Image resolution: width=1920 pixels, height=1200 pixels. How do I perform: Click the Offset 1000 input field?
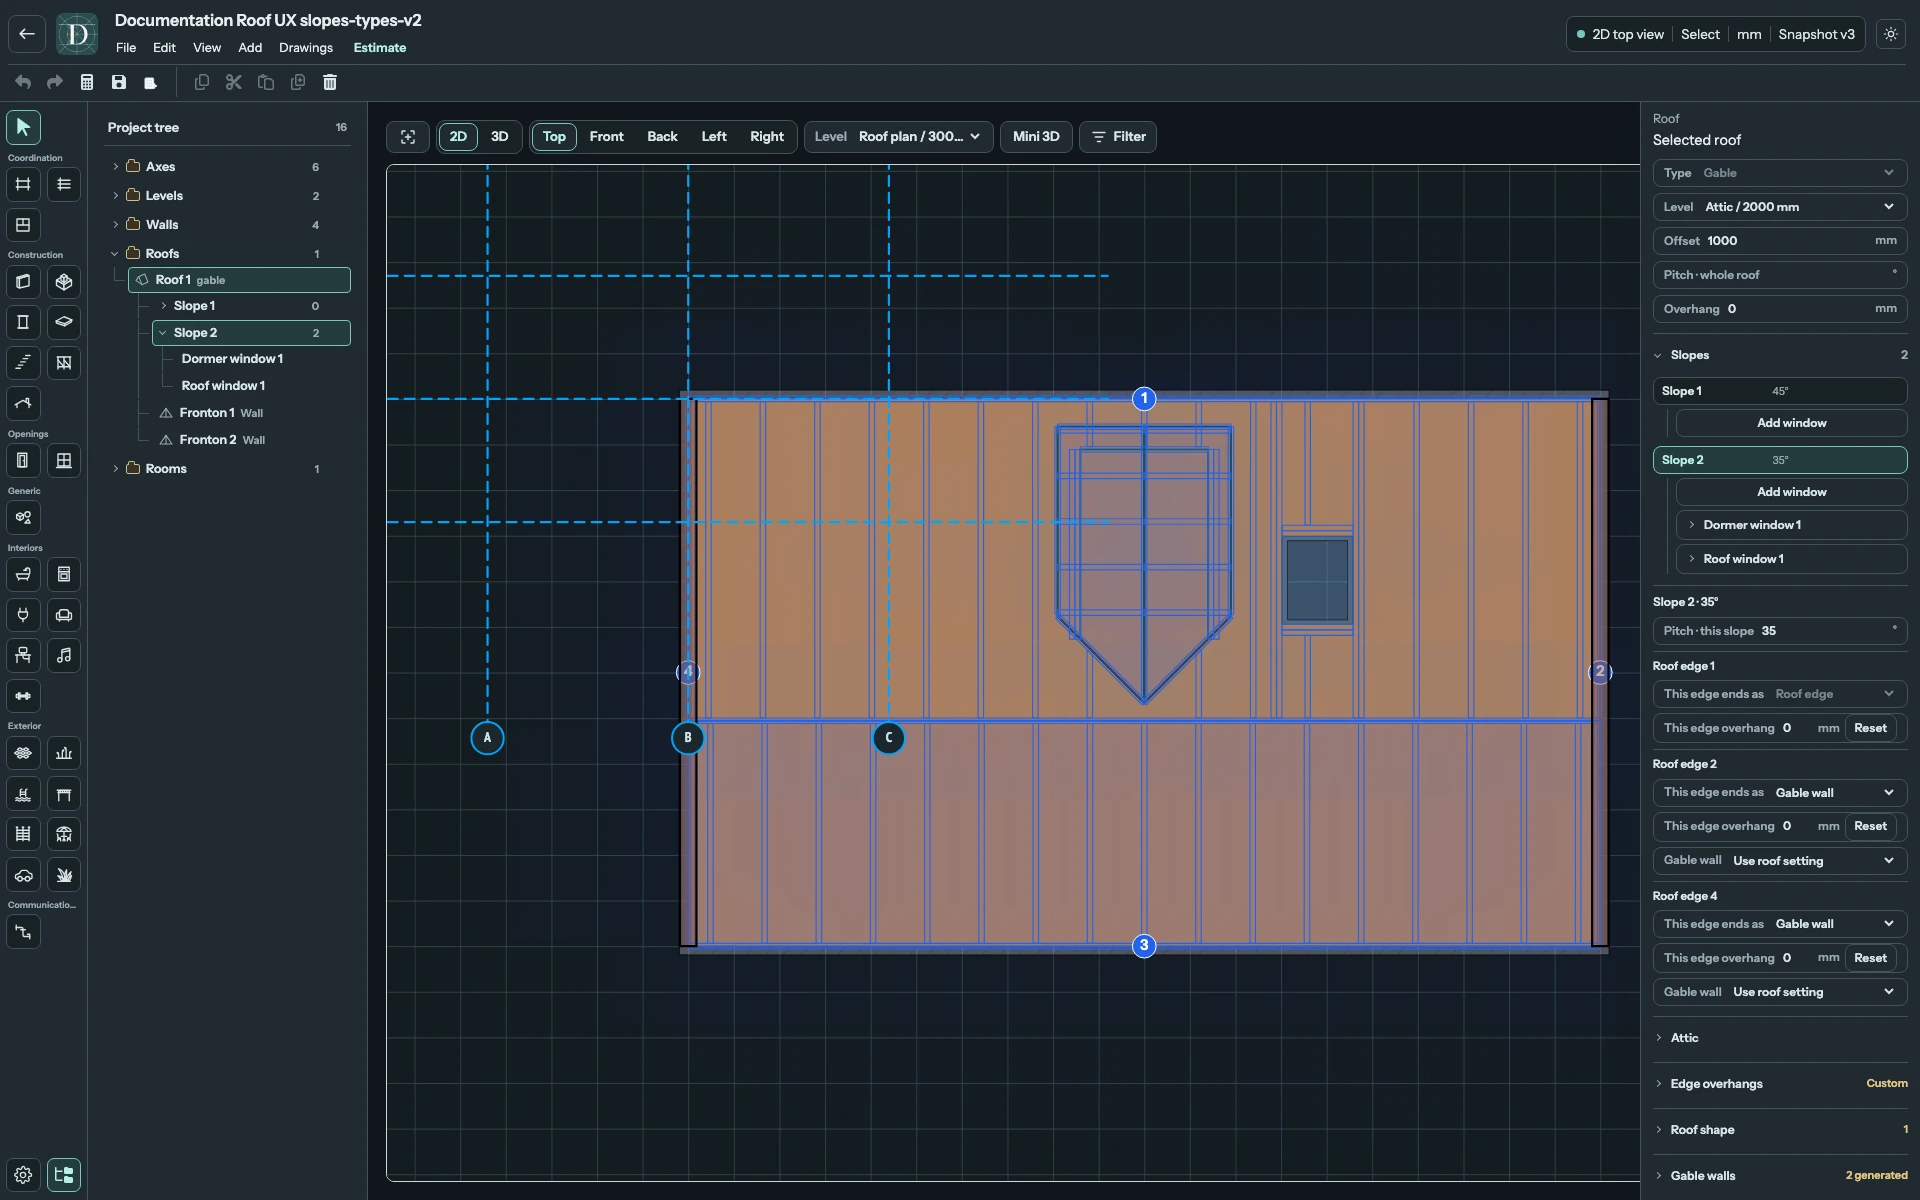tap(1779, 241)
